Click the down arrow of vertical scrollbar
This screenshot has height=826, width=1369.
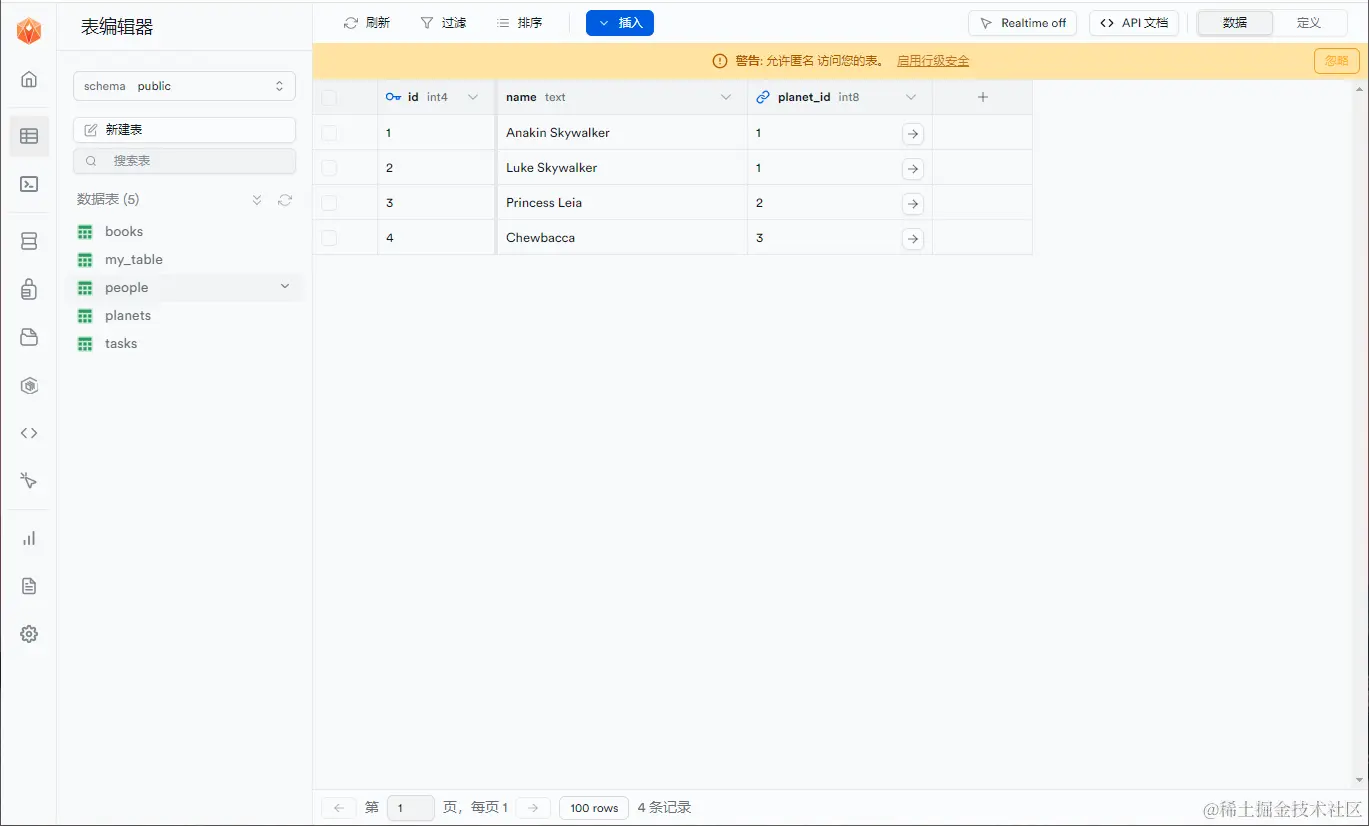click(1361, 780)
